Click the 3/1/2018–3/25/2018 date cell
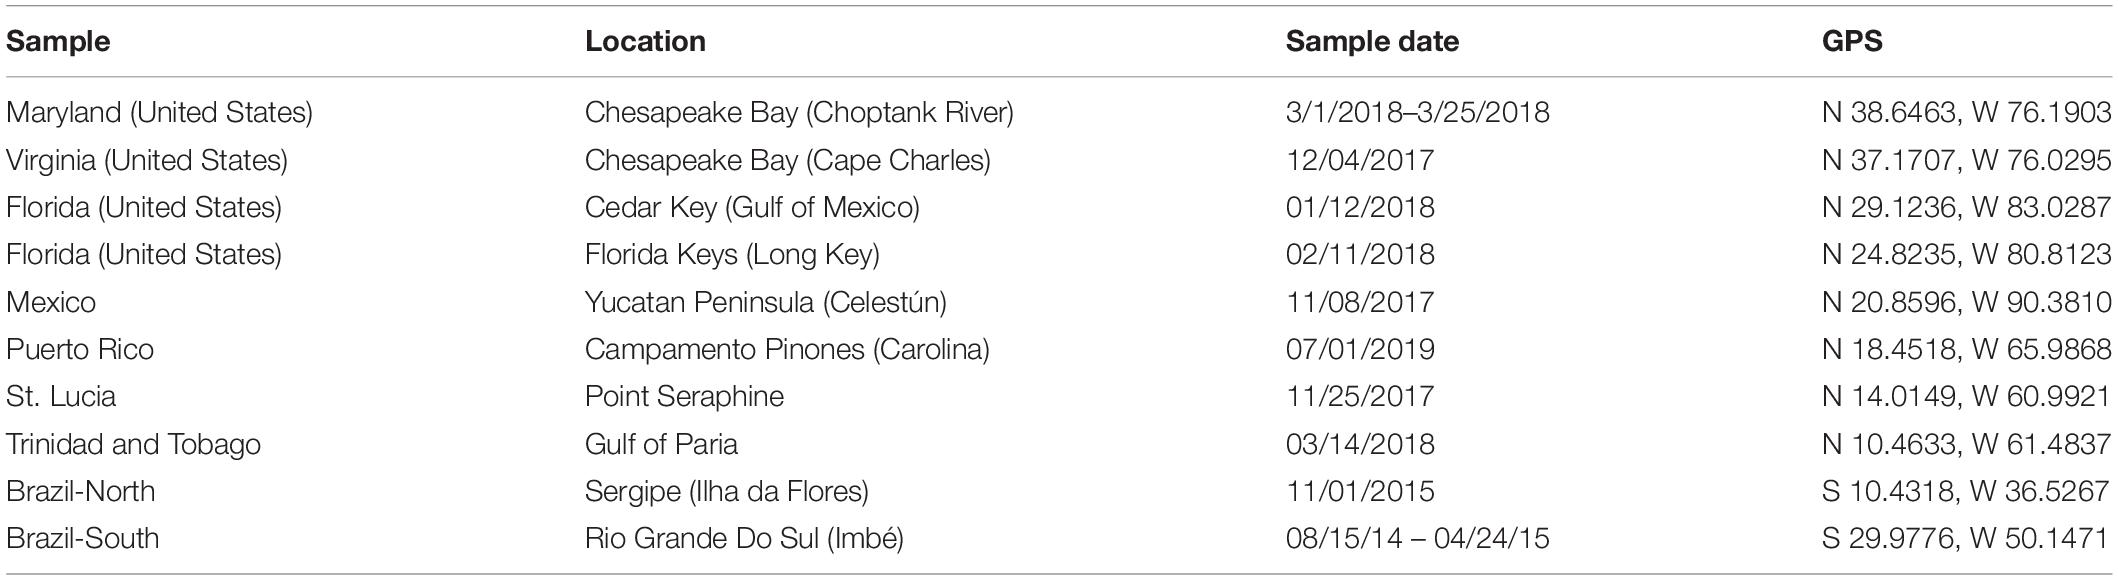Image resolution: width=2118 pixels, height=580 pixels. [x=1418, y=113]
